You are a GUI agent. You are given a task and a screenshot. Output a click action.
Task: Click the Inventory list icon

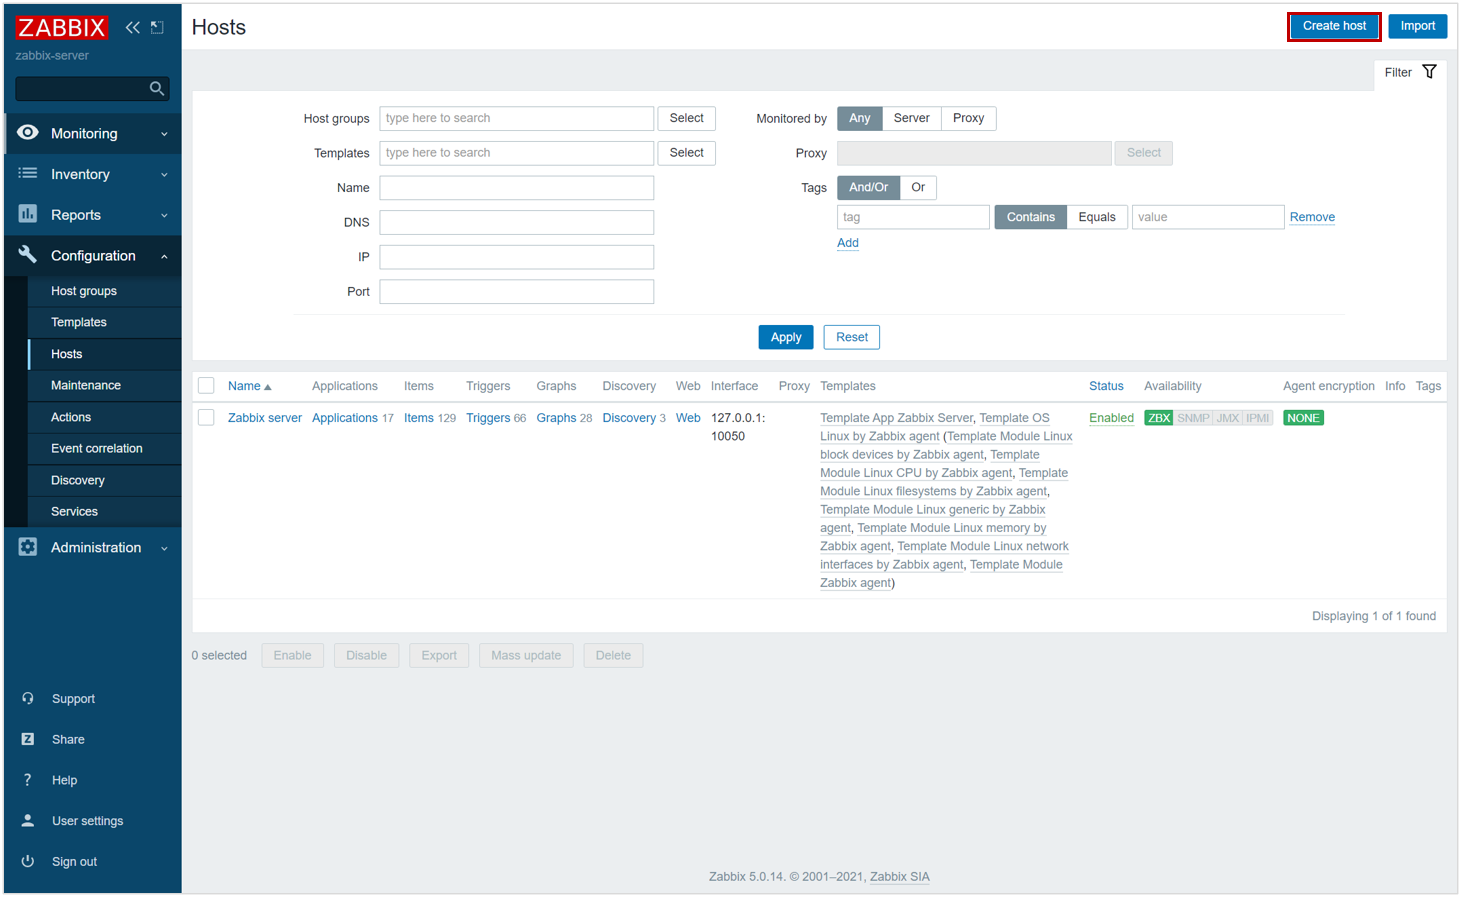[28, 174]
